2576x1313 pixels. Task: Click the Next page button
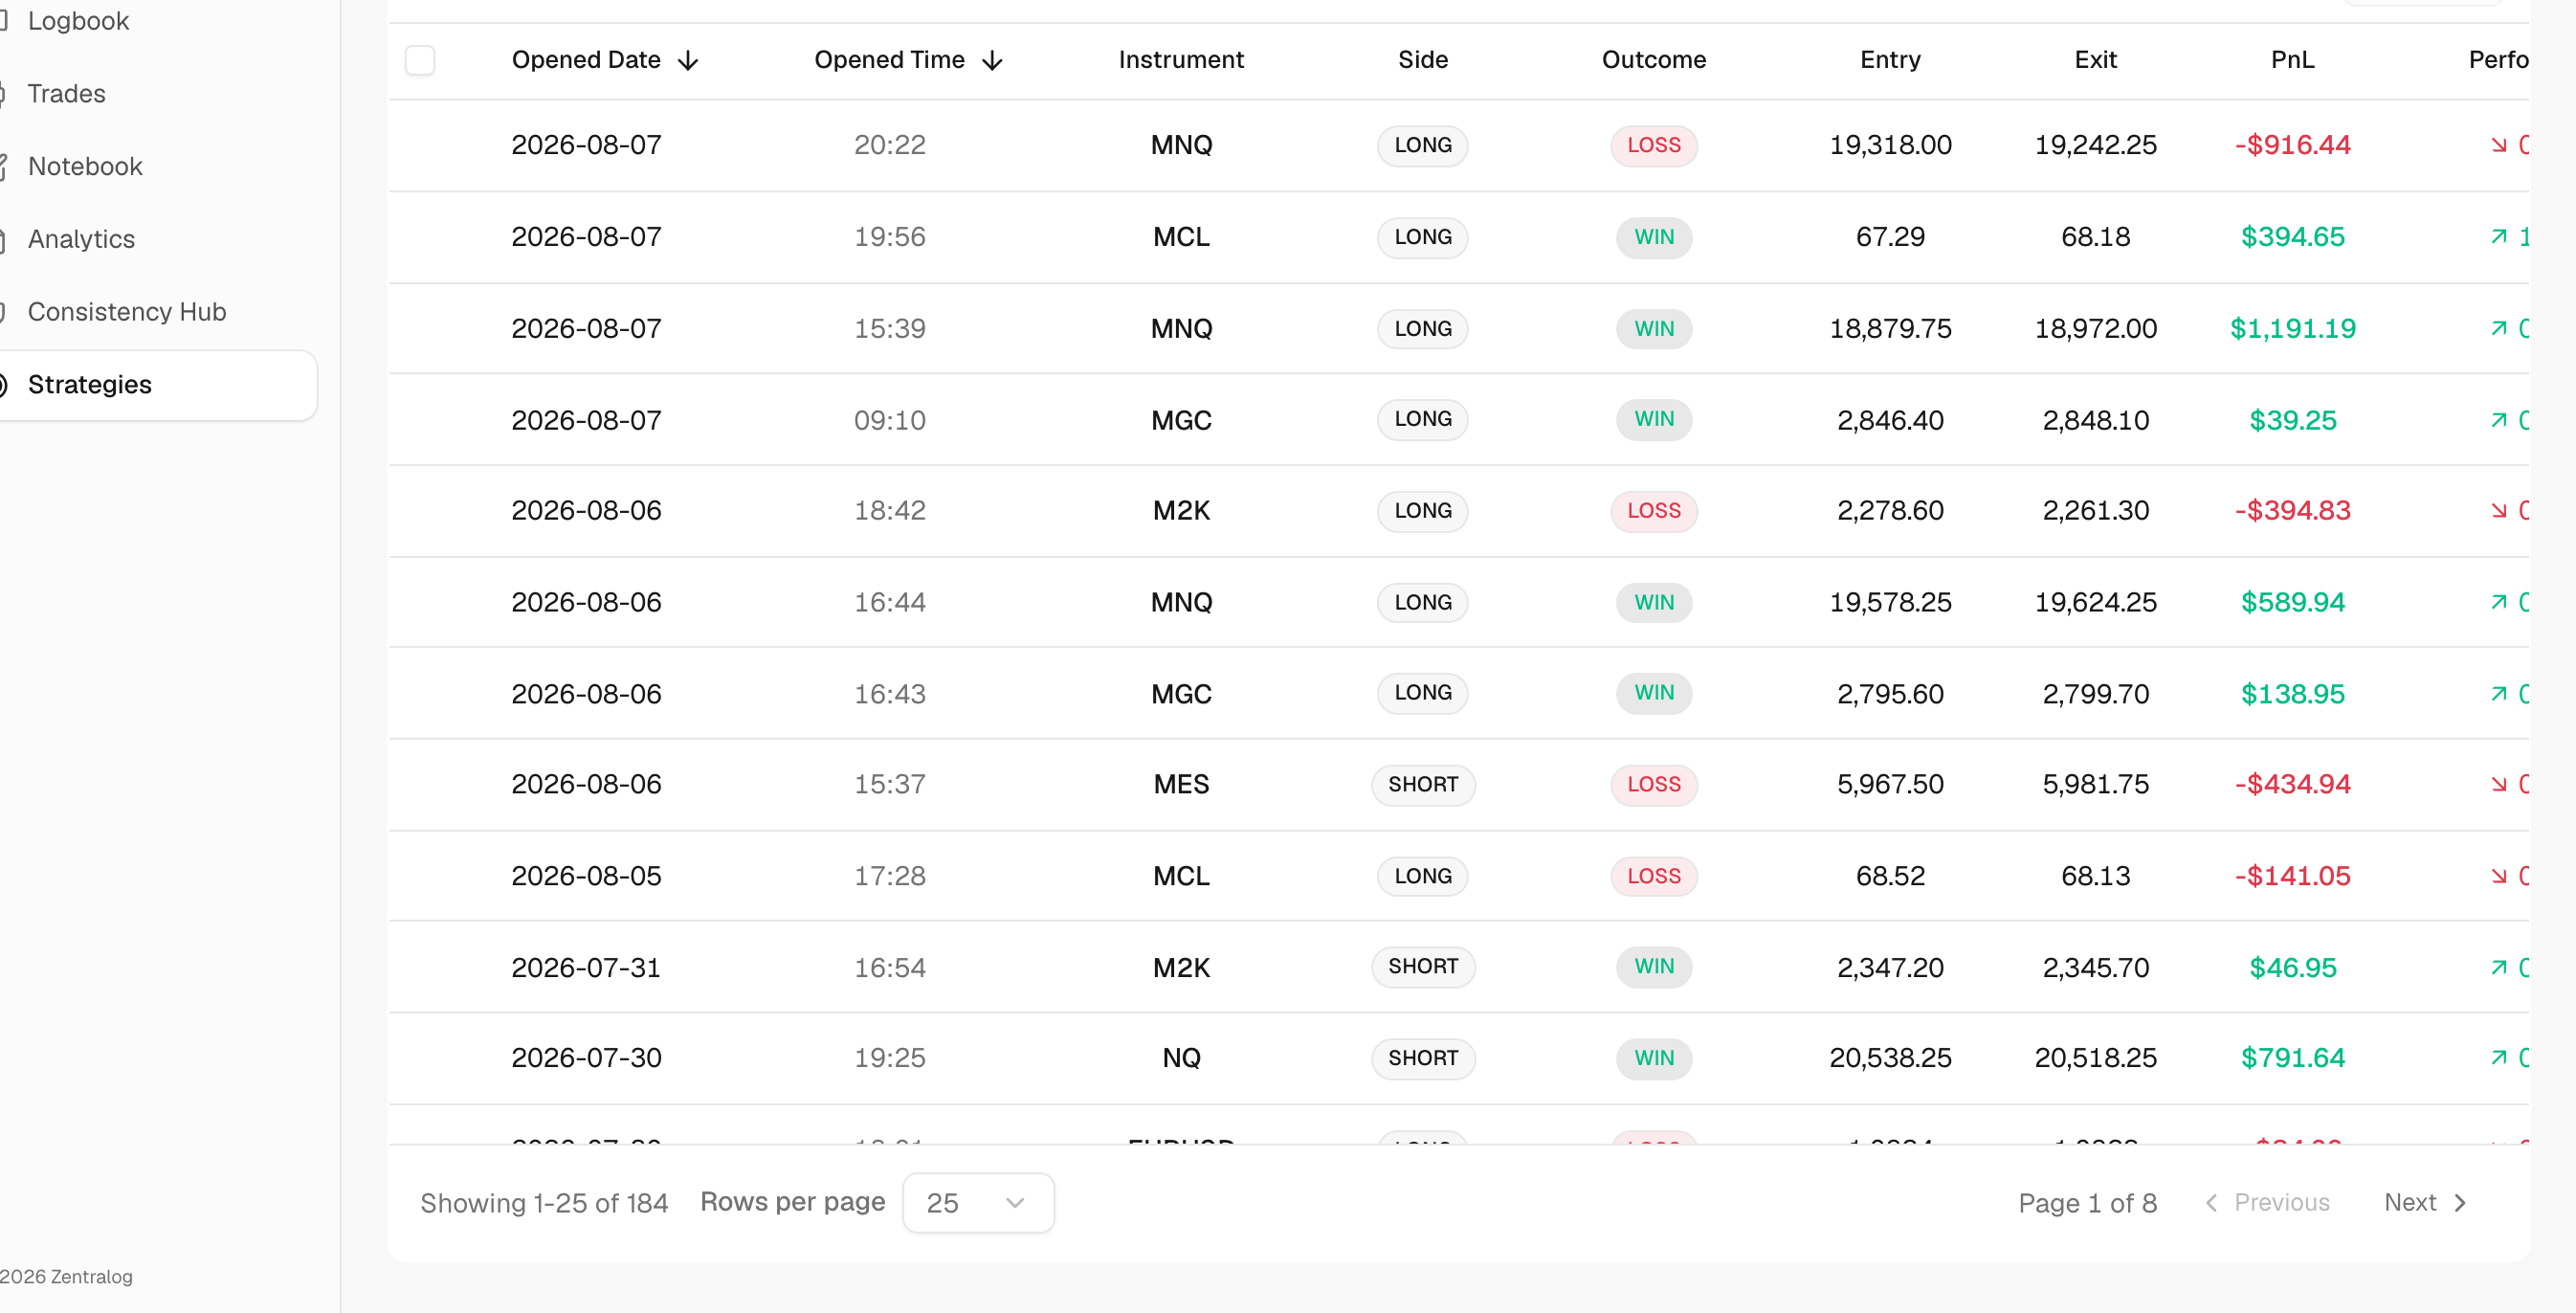[x=2426, y=1202]
